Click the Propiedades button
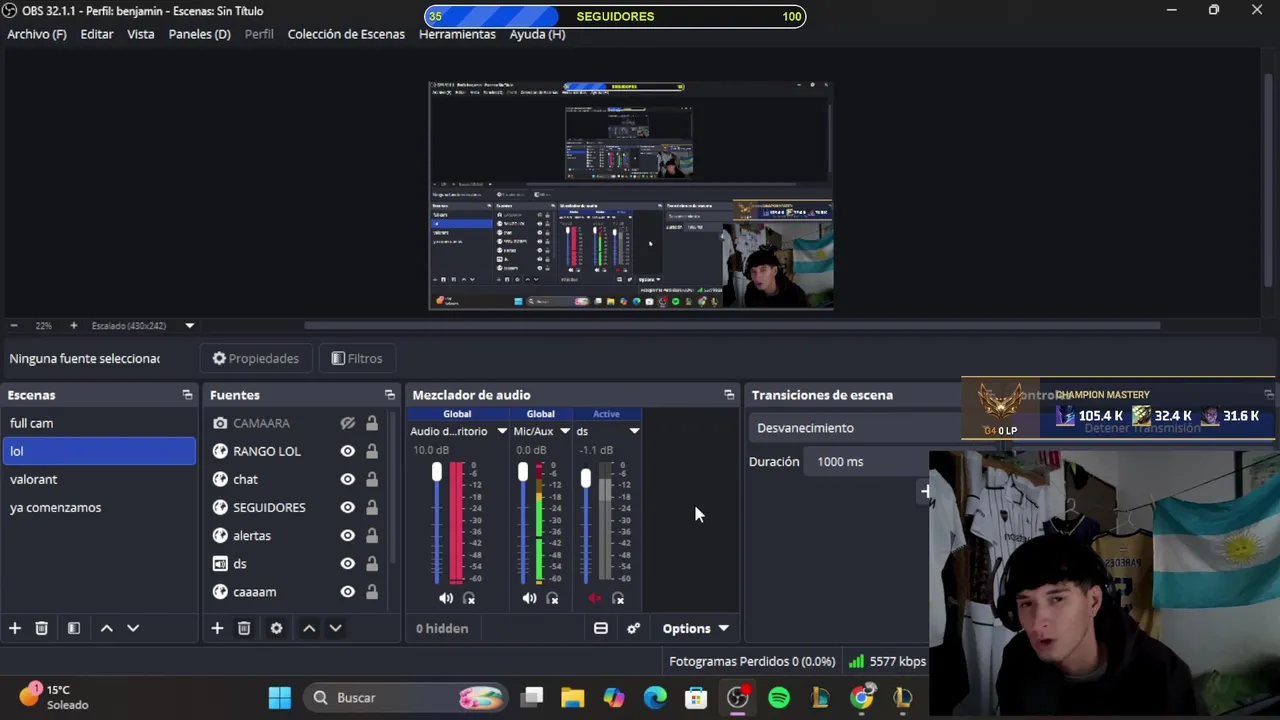The width and height of the screenshot is (1280, 720). pyautogui.click(x=255, y=358)
